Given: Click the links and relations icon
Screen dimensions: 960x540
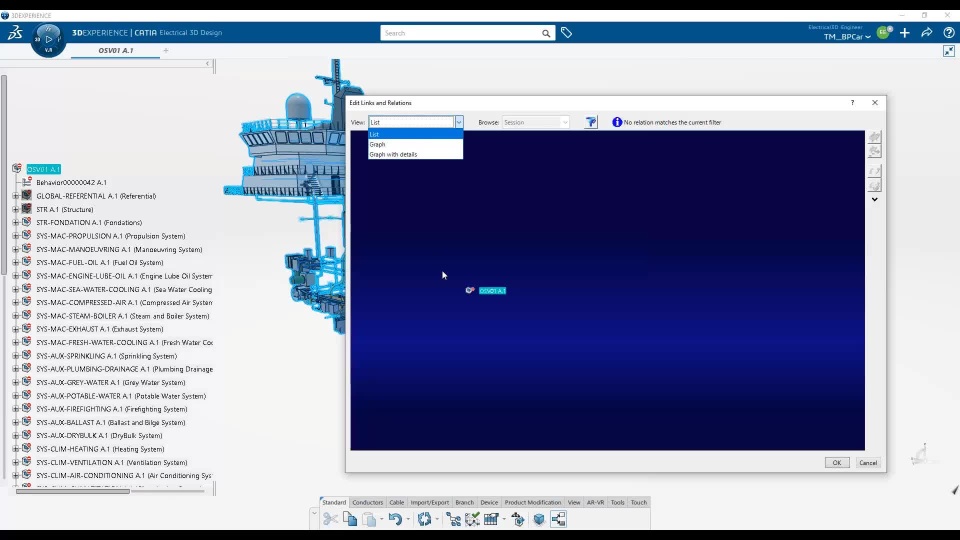Looking at the screenshot, I should [x=558, y=519].
